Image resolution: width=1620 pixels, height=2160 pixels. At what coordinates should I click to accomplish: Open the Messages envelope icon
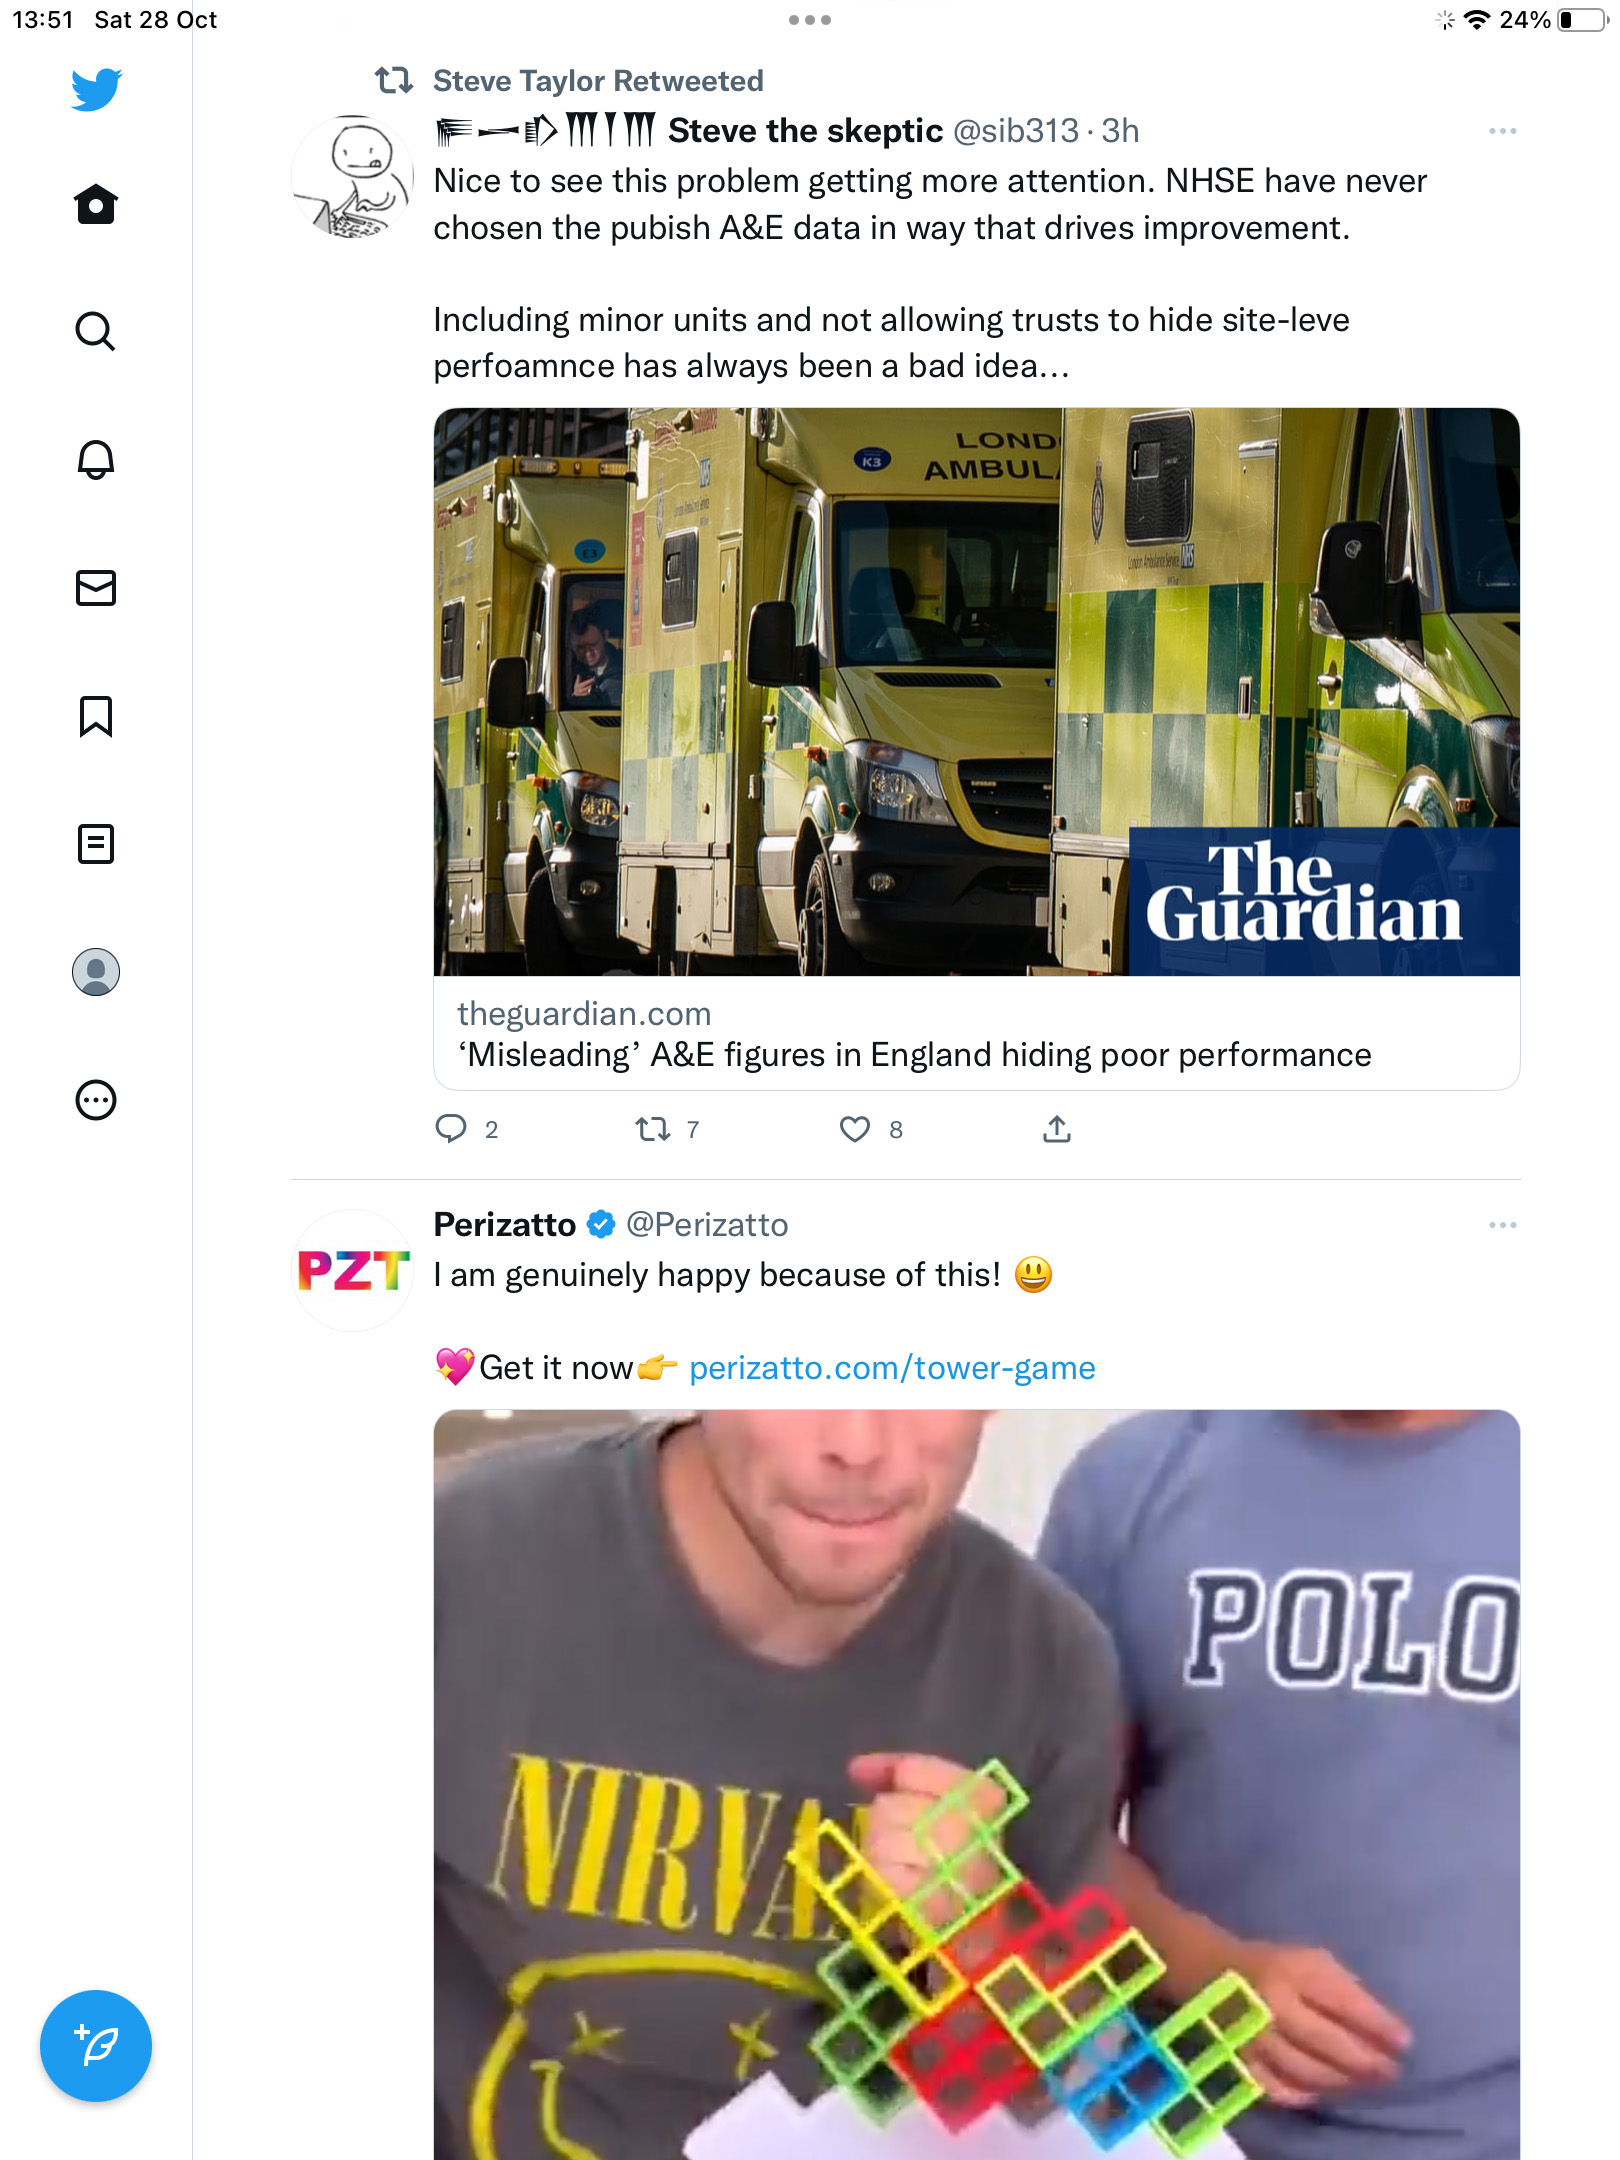(96, 588)
